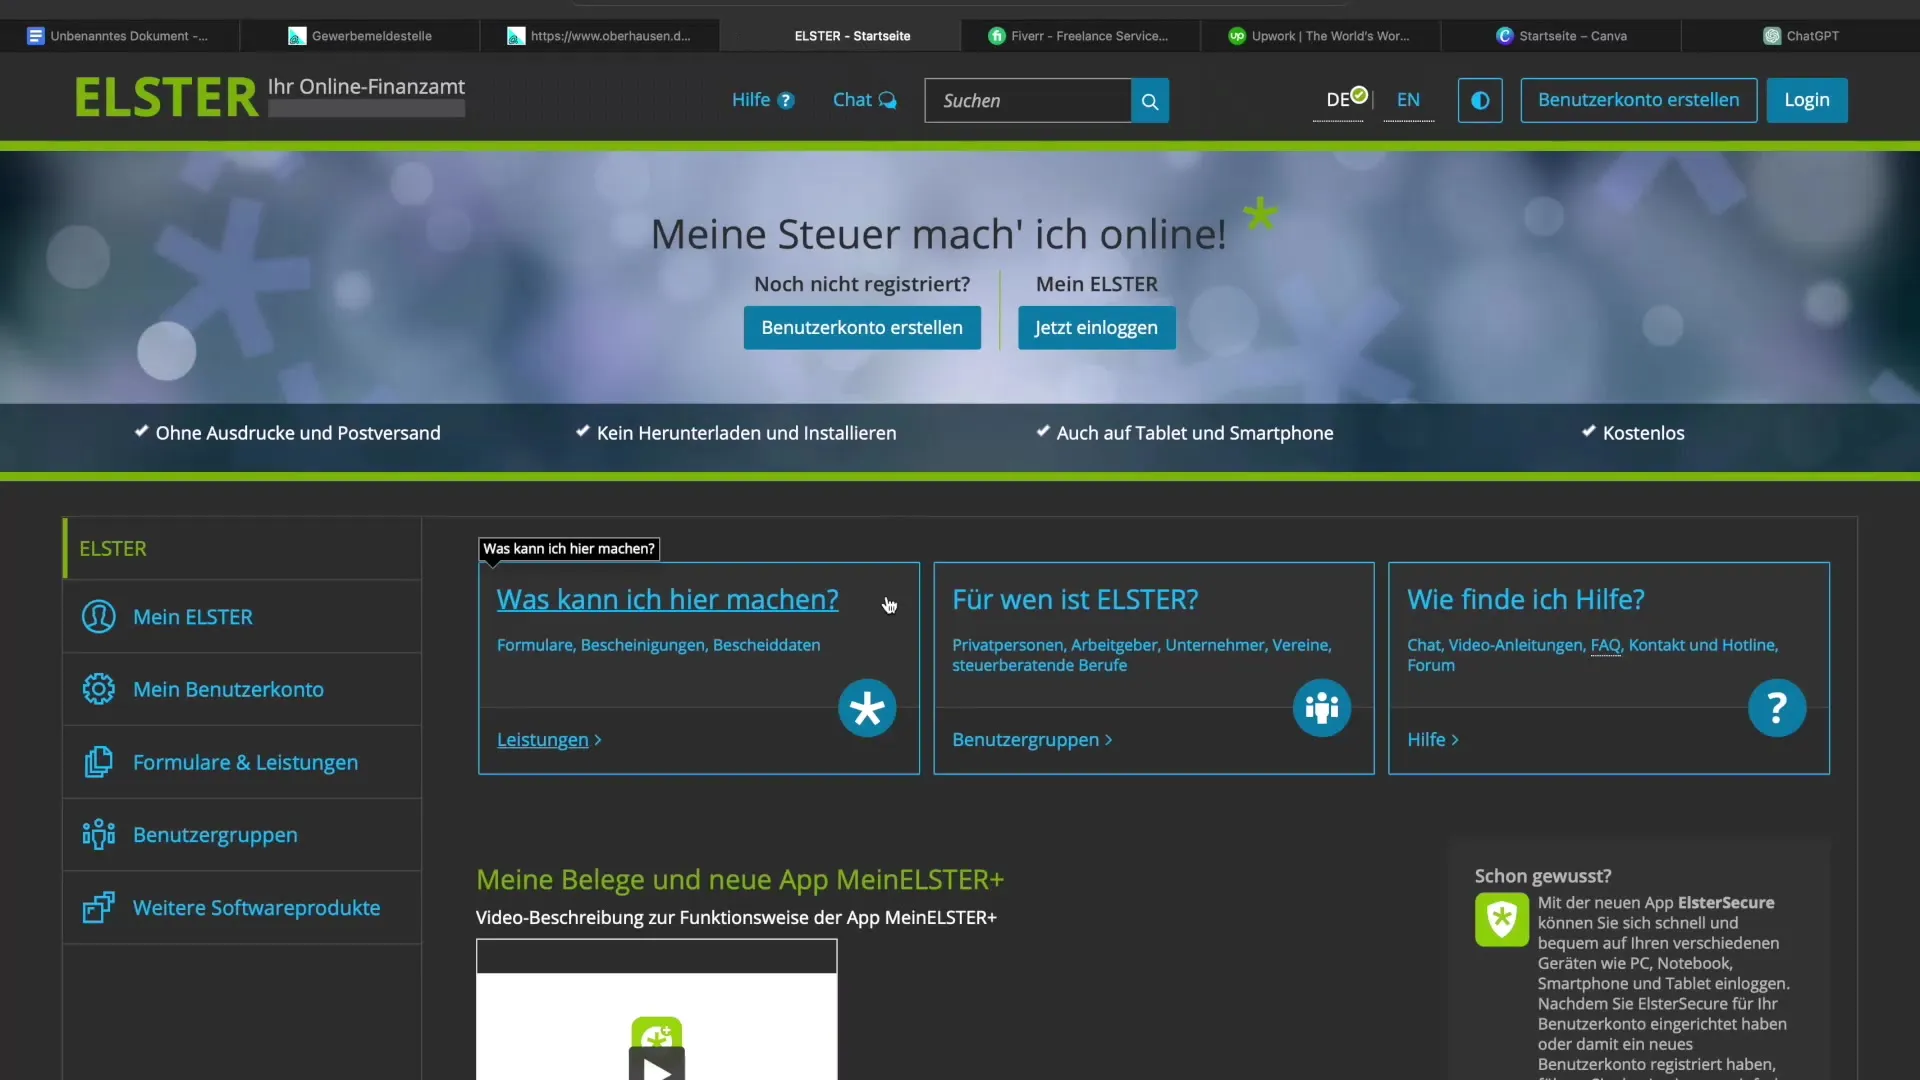
Task: Click the Formulare & Leistungen documents icon
Action: 98,763
